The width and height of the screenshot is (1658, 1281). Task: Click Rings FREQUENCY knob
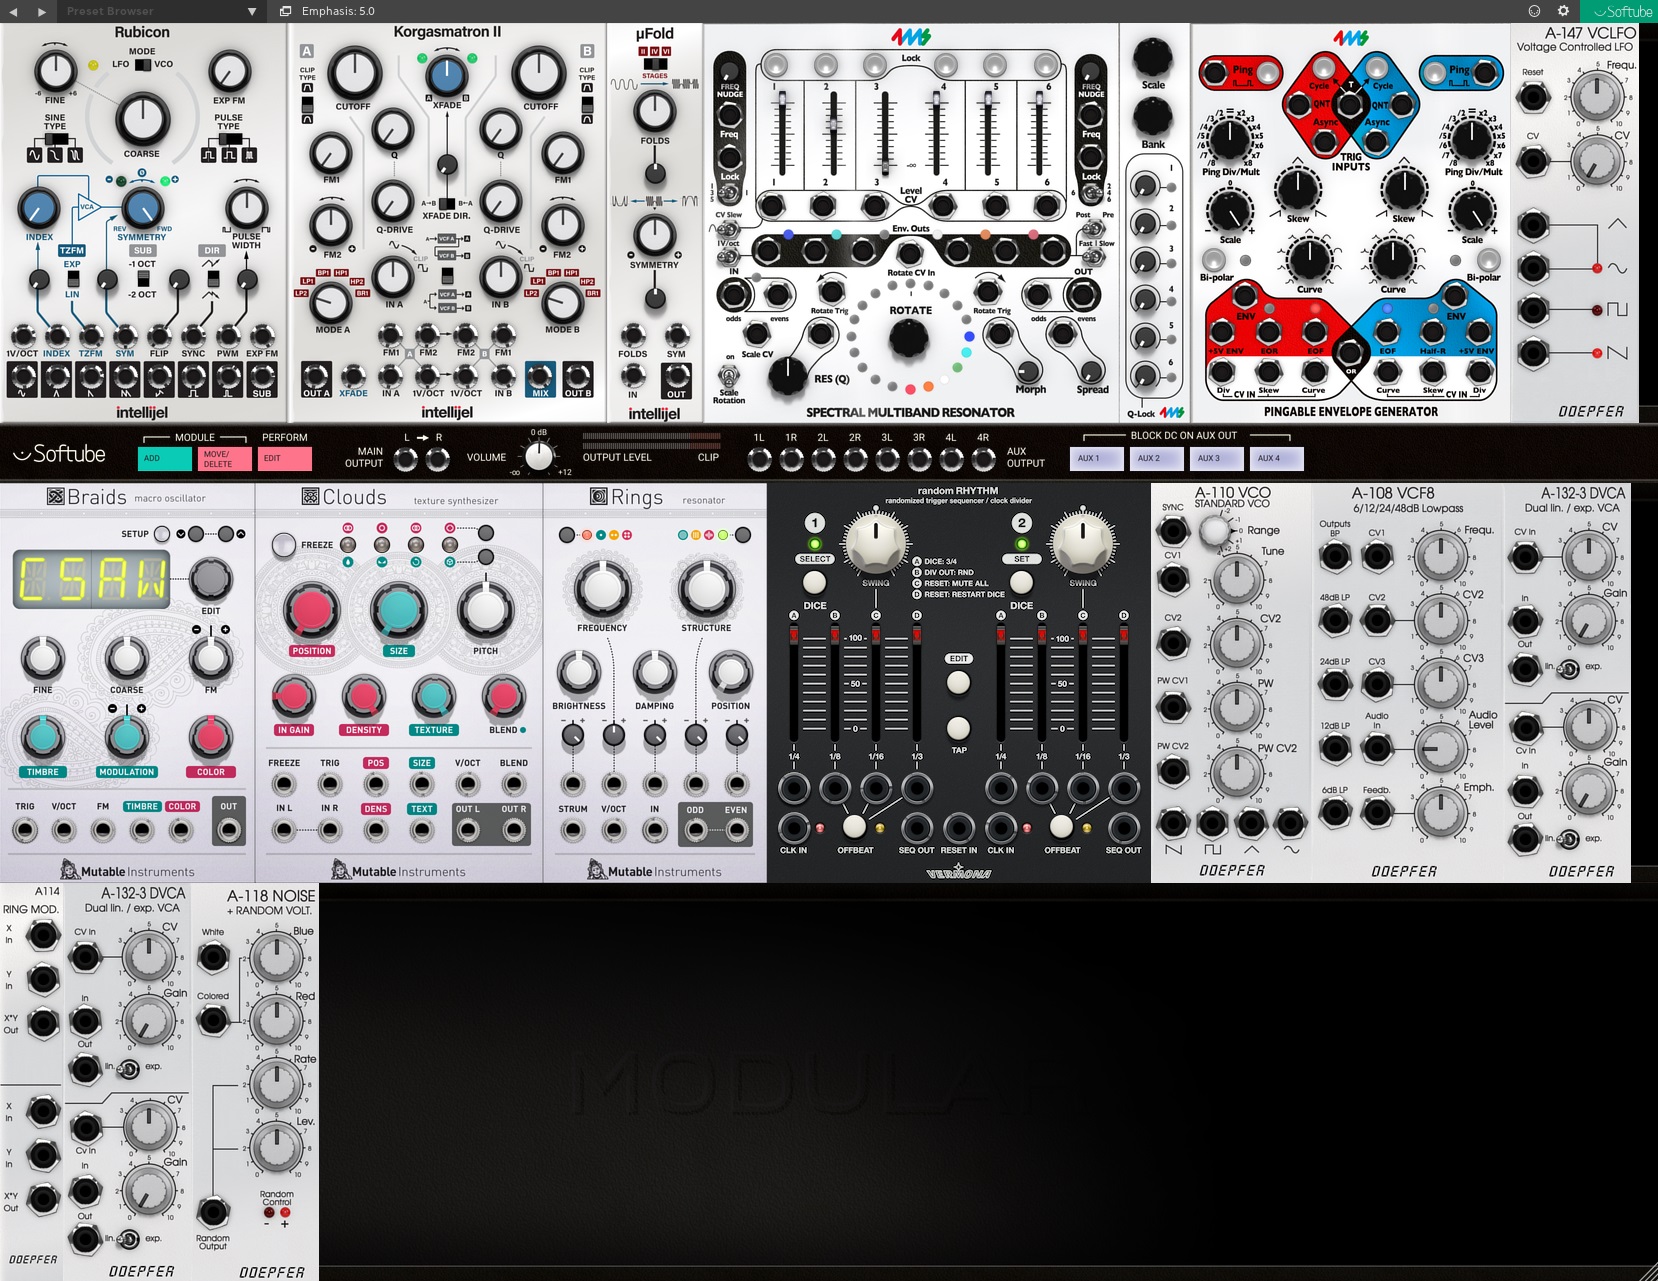(x=602, y=587)
